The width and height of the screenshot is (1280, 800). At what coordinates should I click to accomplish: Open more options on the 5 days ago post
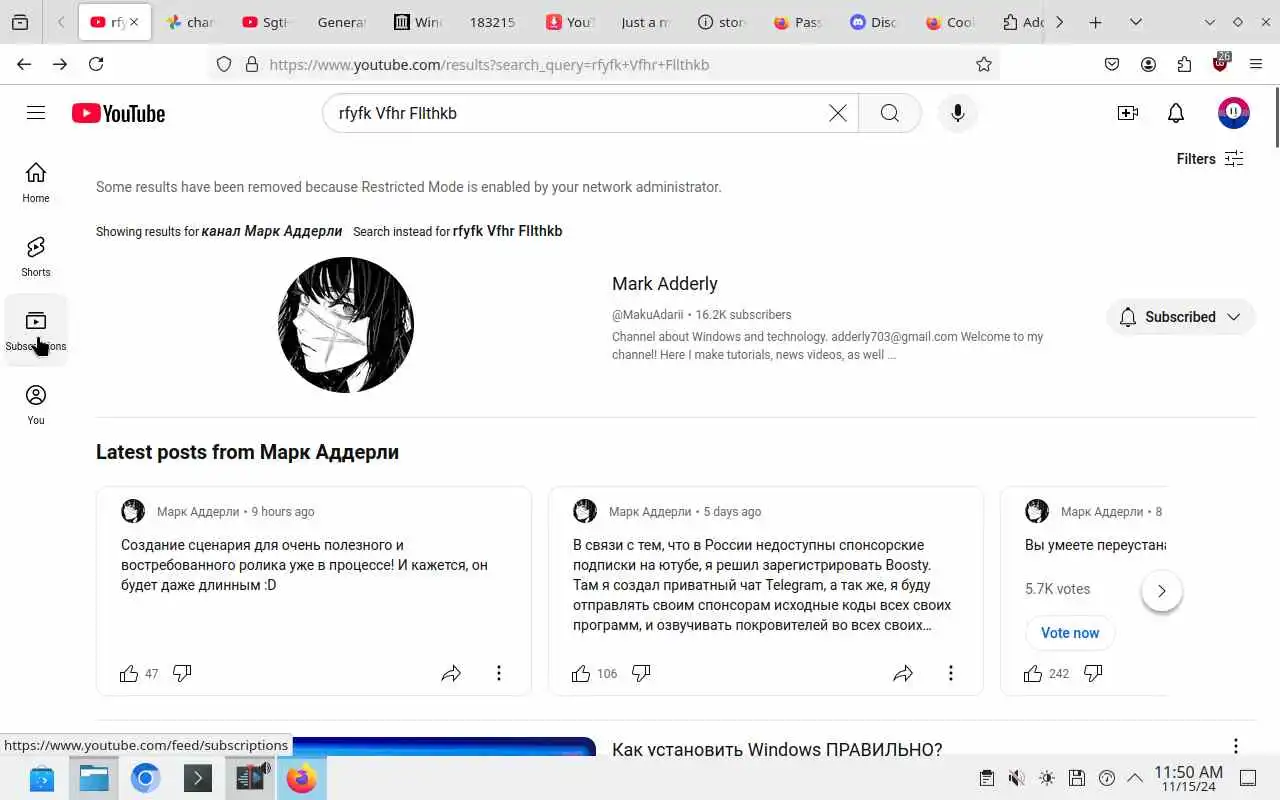[x=951, y=674]
